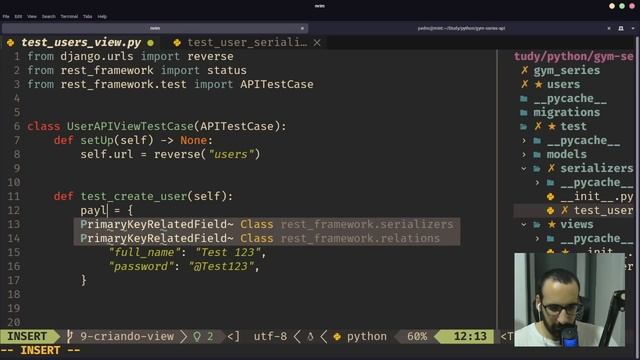Open __init__.py under serializers
The width and height of the screenshot is (640, 360).
click(598, 196)
